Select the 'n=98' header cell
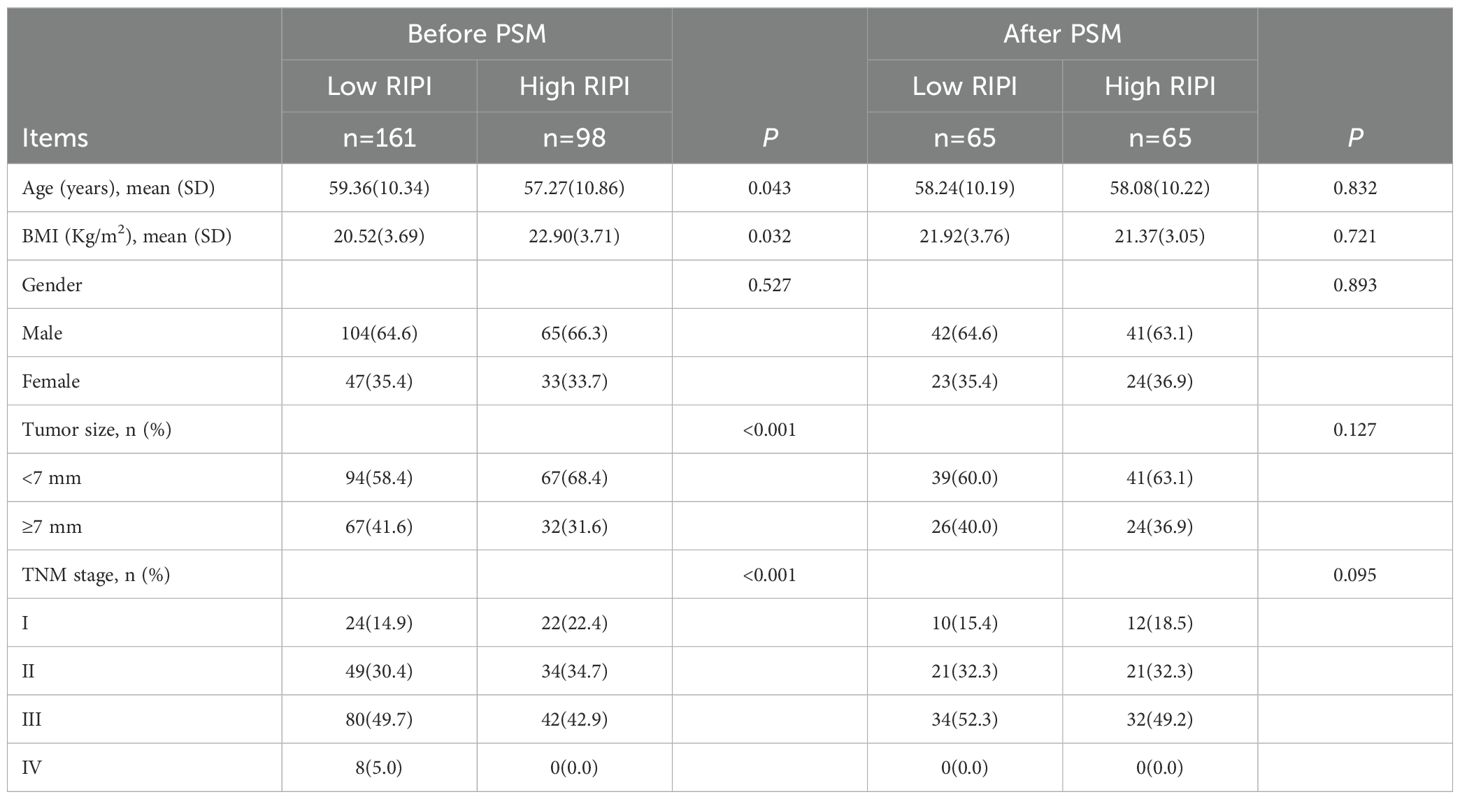The image size is (1460, 799). [x=574, y=138]
